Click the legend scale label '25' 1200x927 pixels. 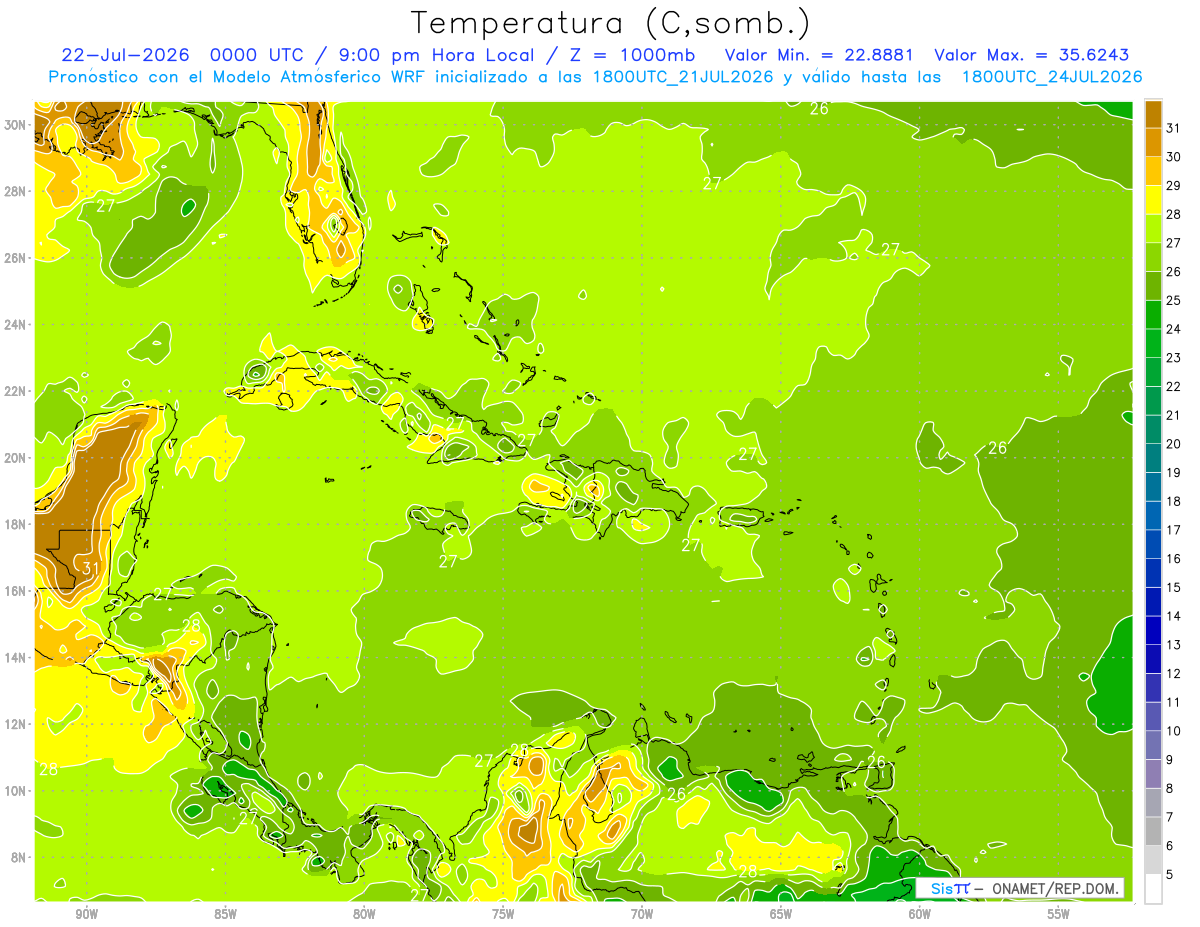1173,300
